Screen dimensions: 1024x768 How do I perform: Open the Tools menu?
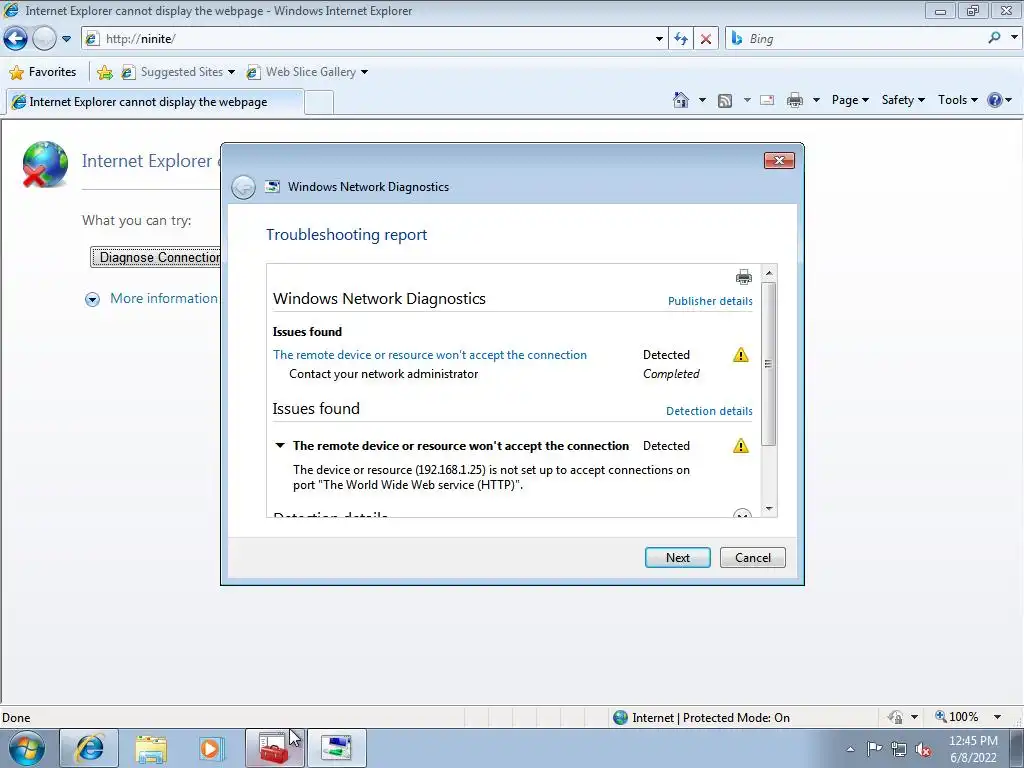click(x=957, y=100)
